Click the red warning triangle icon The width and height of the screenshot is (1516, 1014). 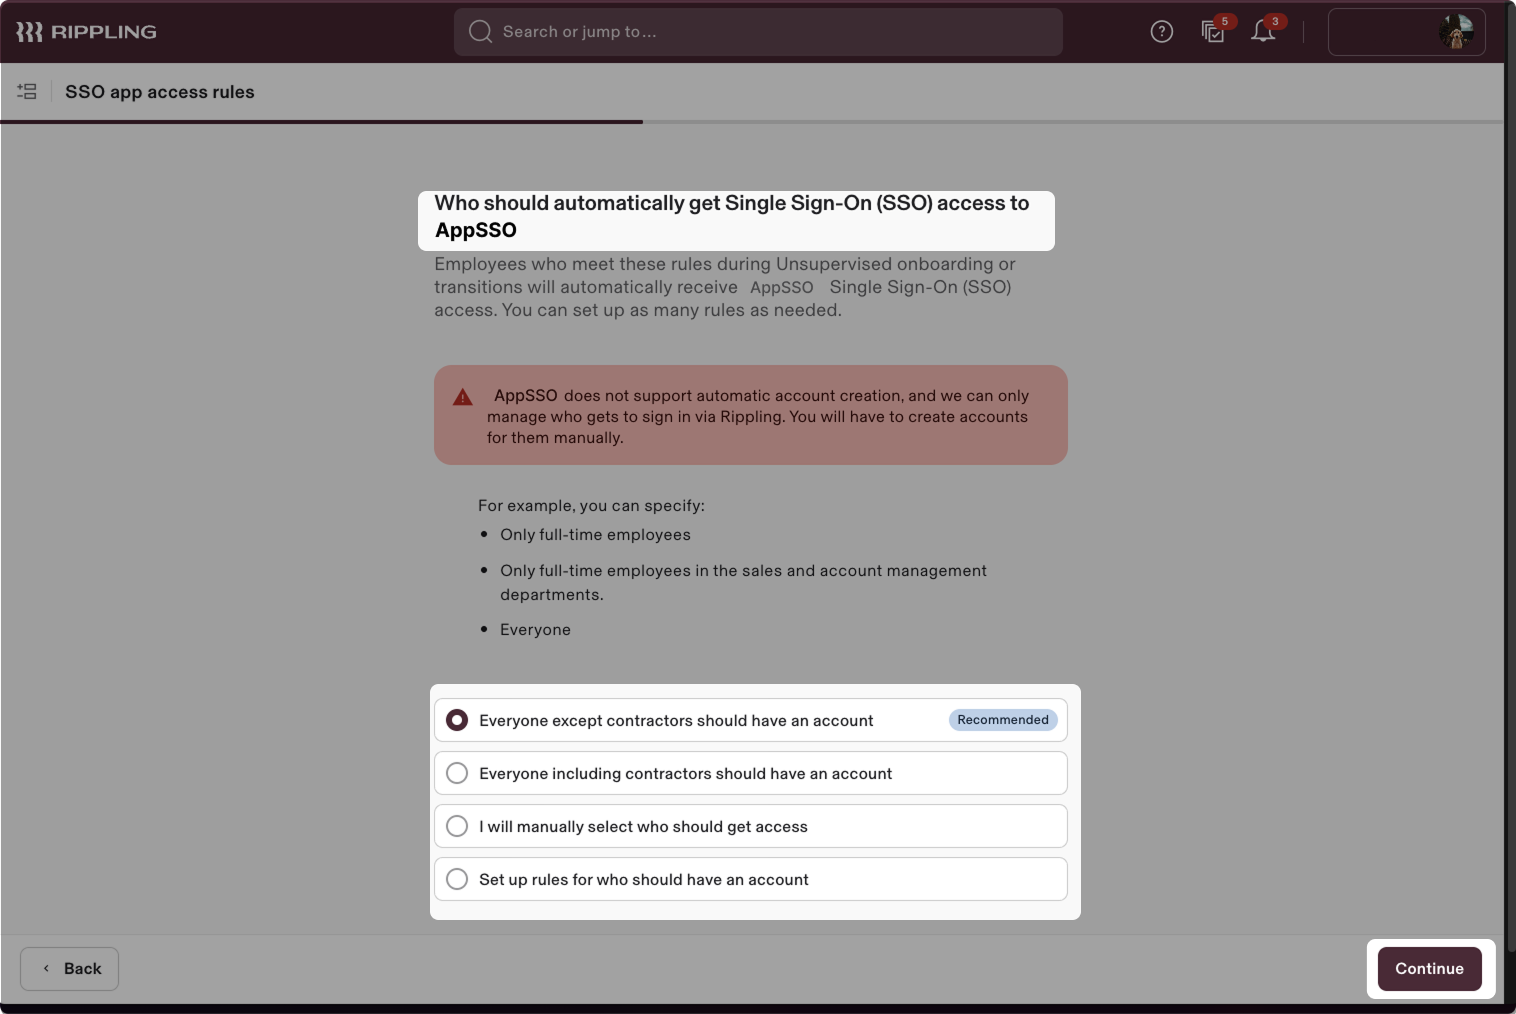click(462, 397)
